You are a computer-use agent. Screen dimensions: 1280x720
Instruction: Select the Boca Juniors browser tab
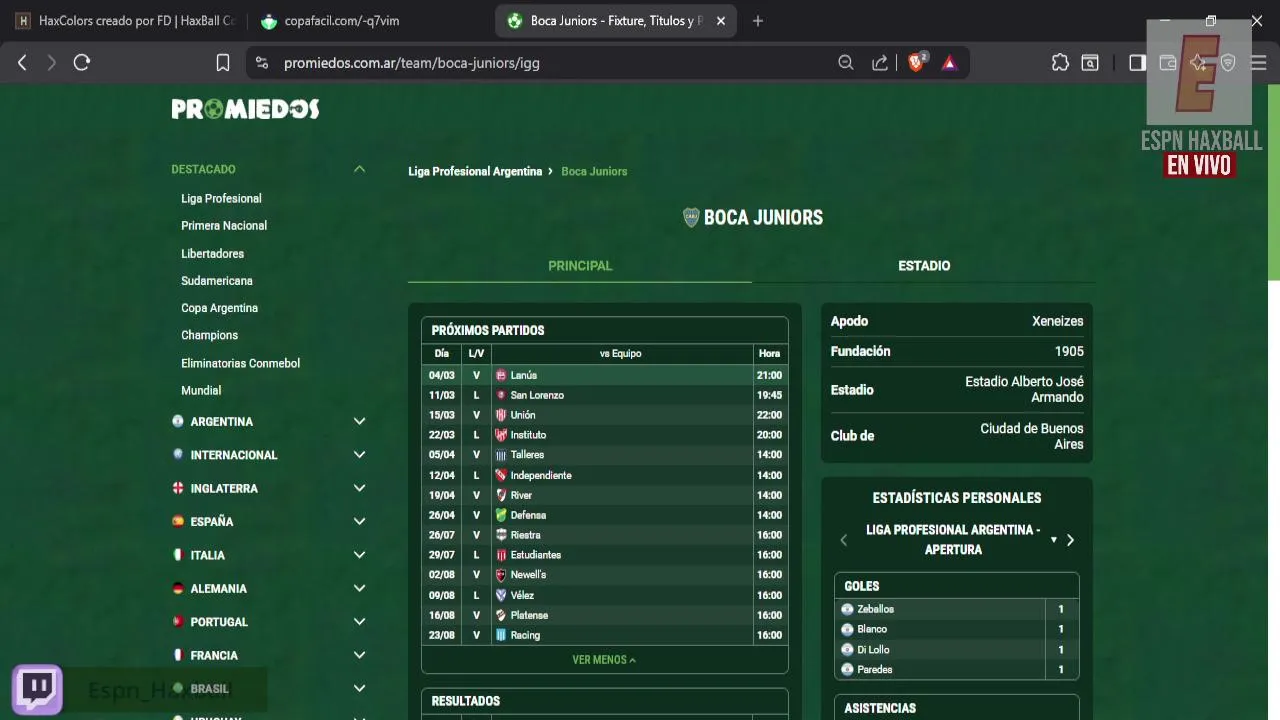616,21
